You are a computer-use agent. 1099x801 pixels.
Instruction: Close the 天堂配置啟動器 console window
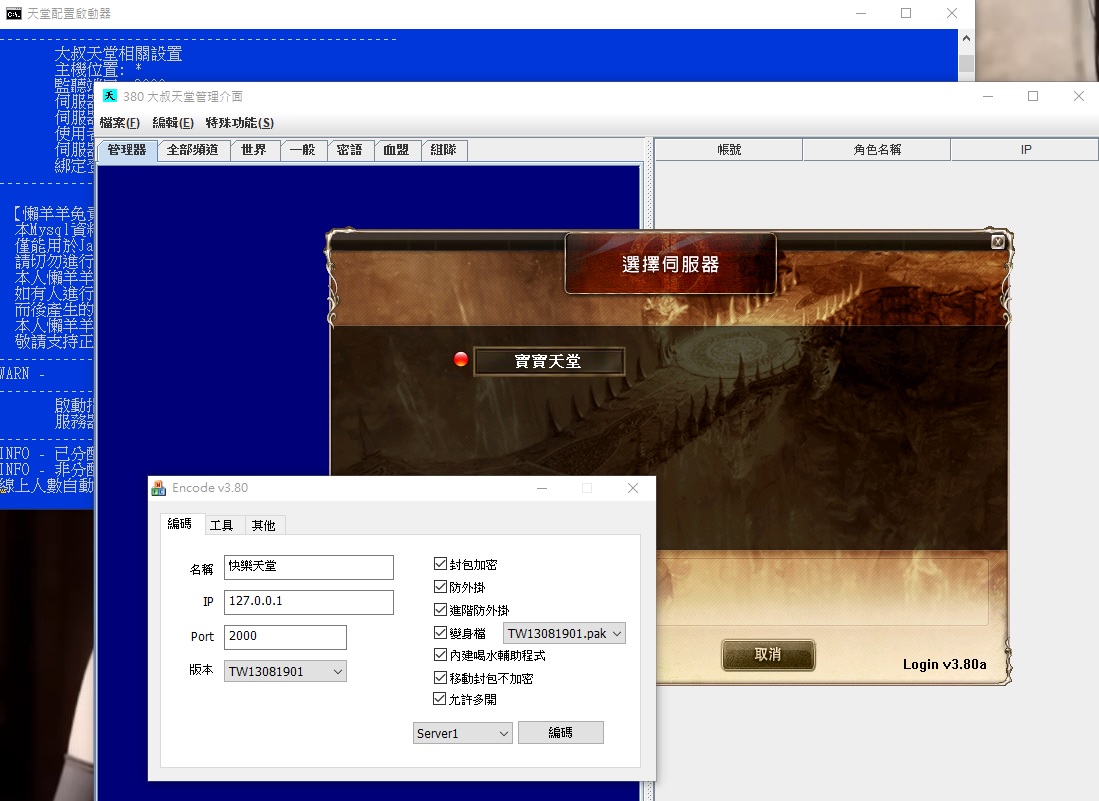(x=952, y=13)
